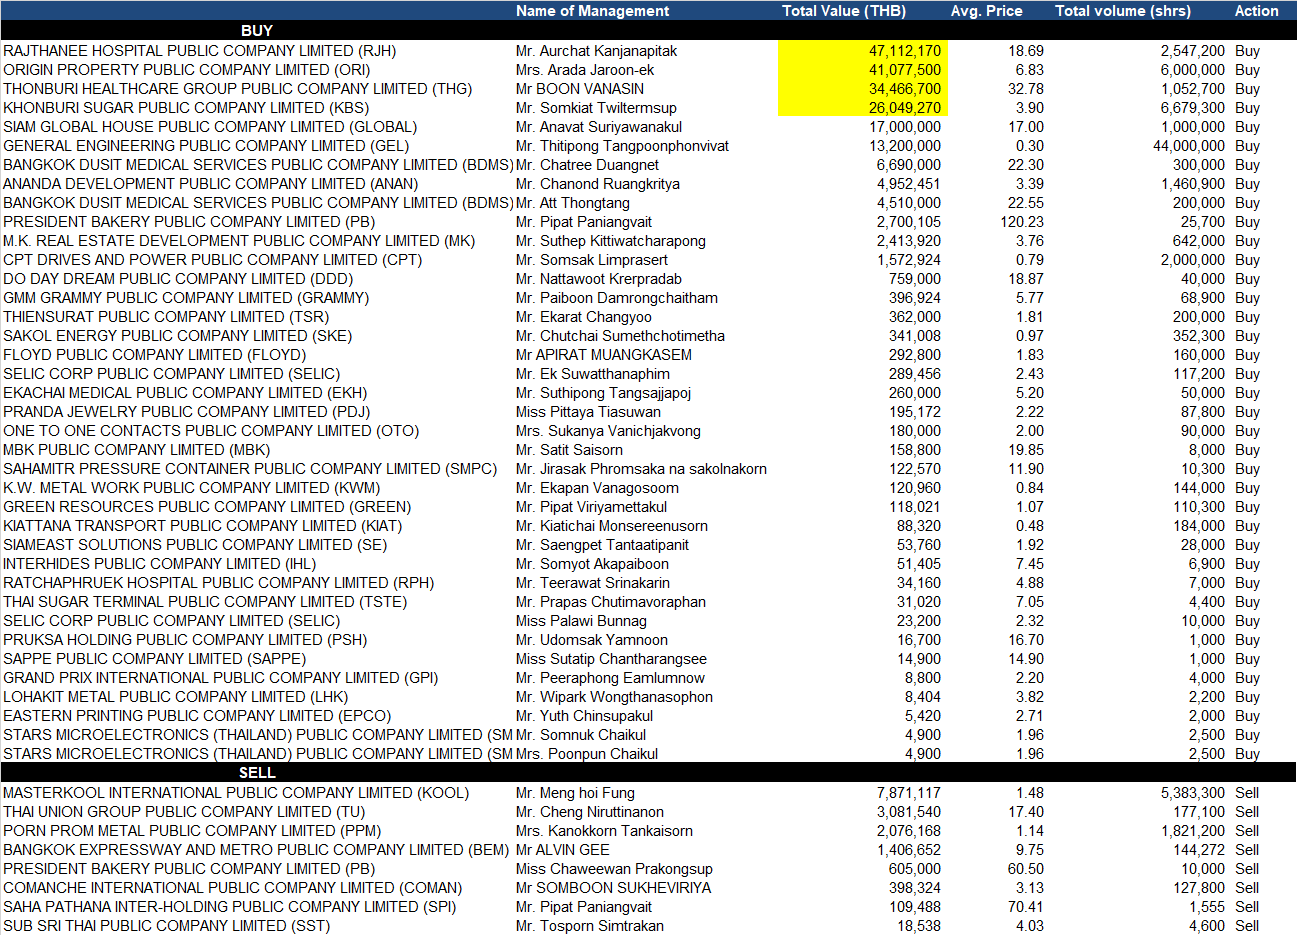
Task: Select GENERAL ENGINEERING (GEL) company cell
Action: (206, 146)
